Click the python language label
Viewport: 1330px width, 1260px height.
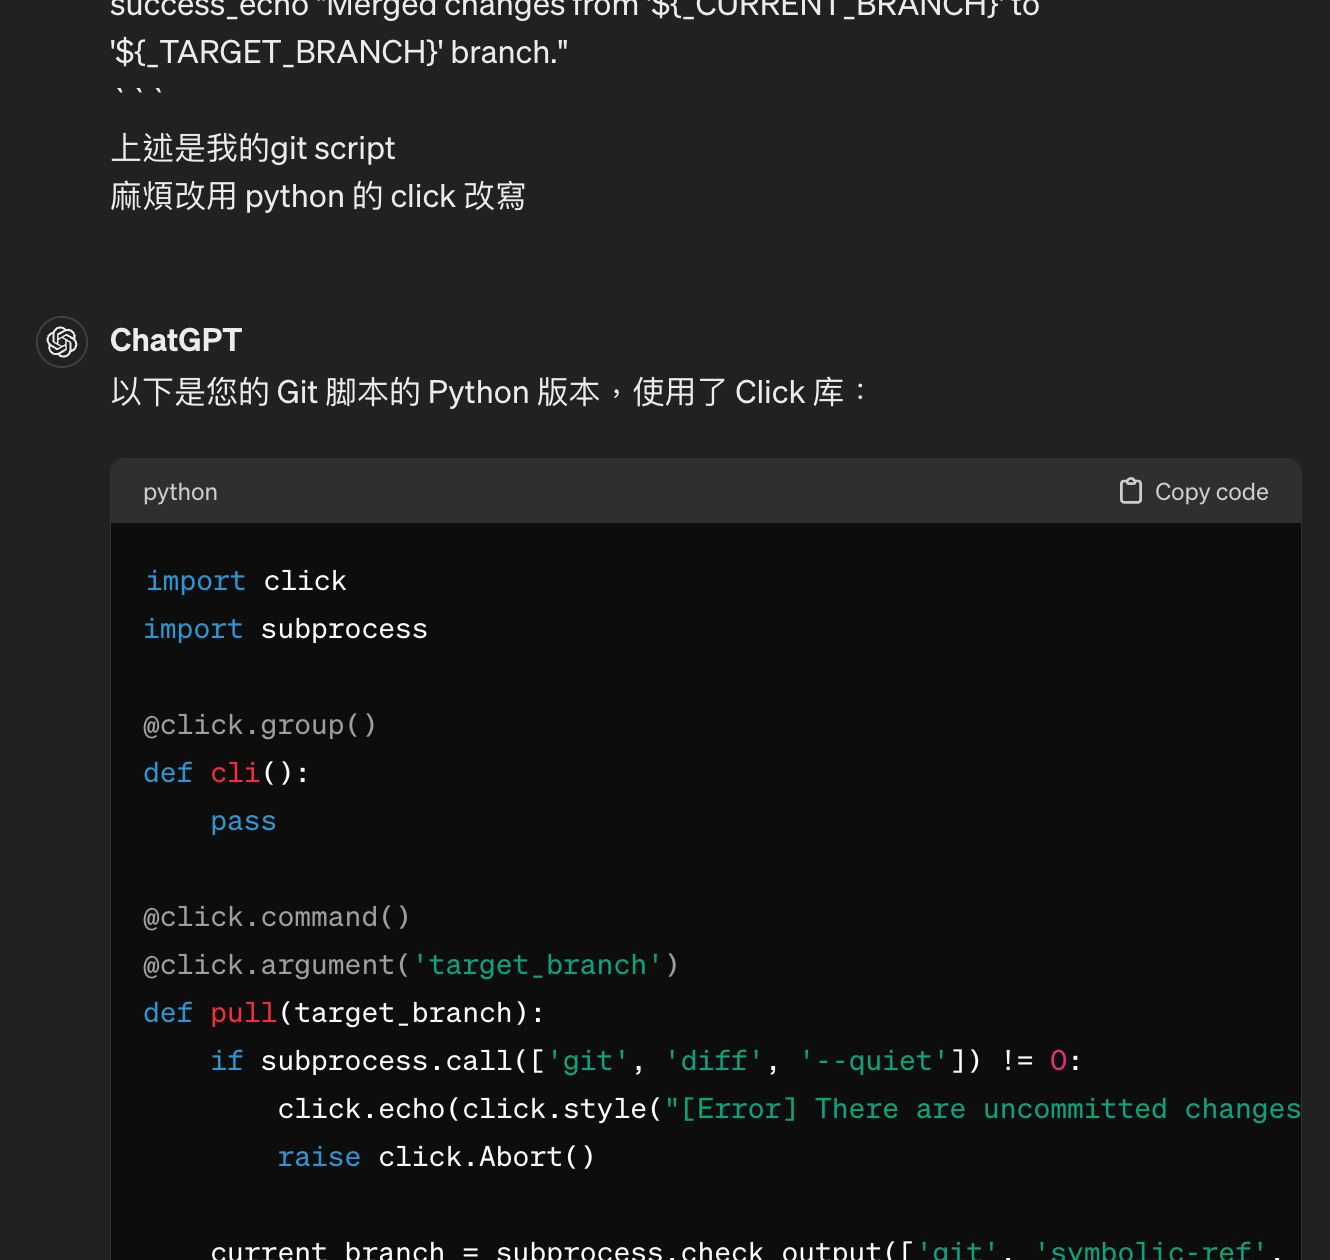[180, 492]
